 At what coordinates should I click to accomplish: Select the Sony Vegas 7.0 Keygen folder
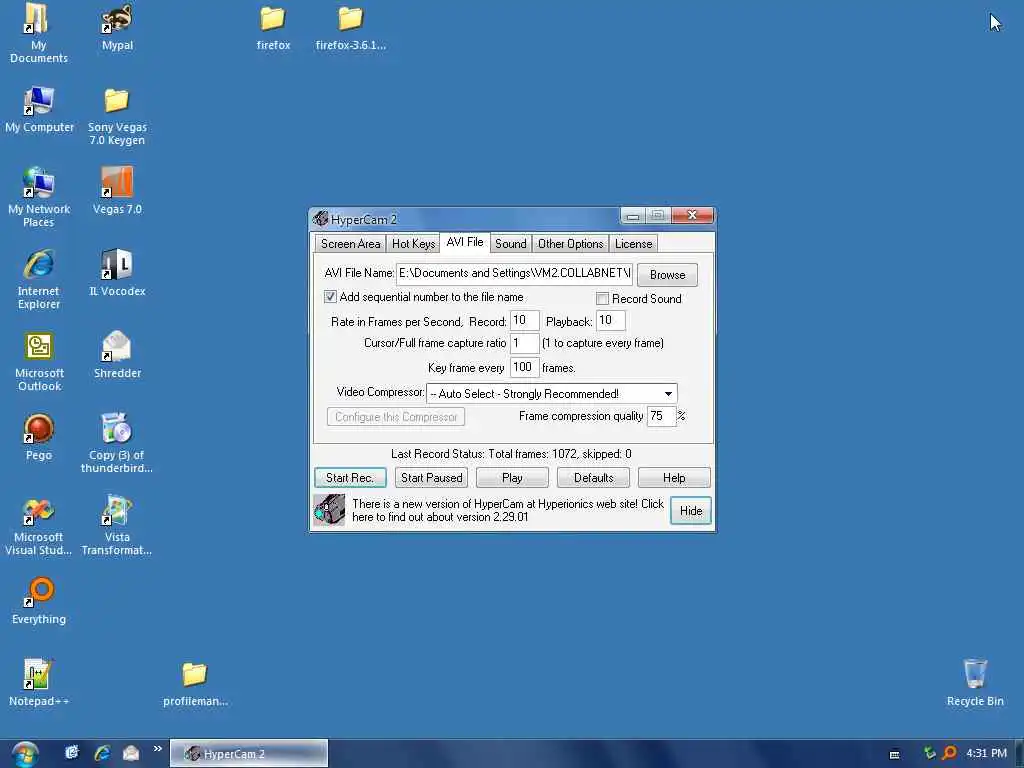[x=117, y=116]
